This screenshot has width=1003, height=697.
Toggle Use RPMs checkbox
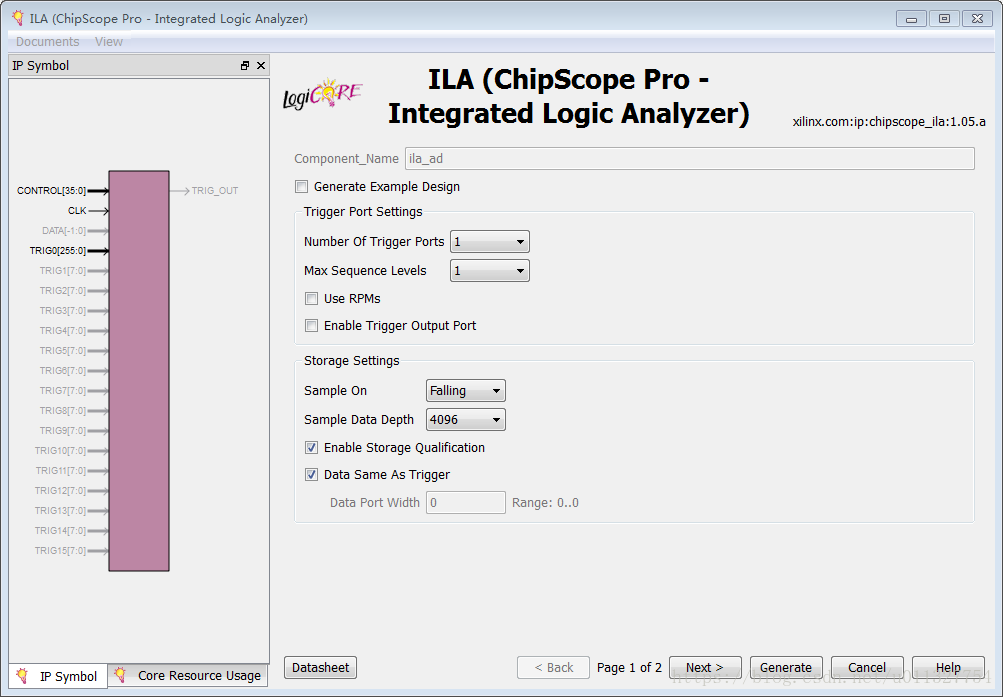pyautogui.click(x=312, y=299)
